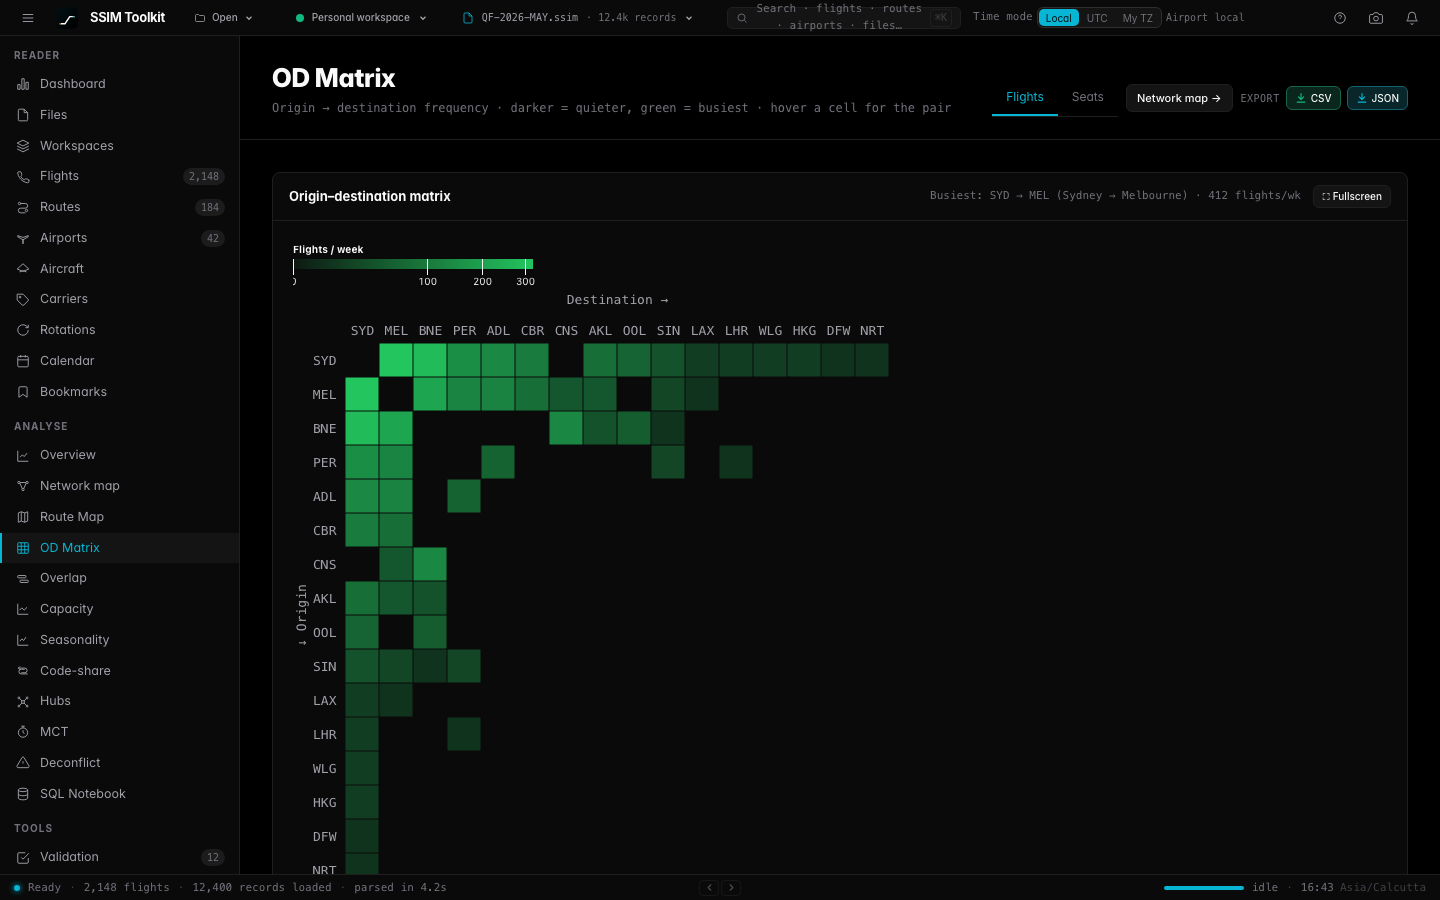Click the CNS to BNE matrix cell
1440x900 pixels.
coord(430,564)
